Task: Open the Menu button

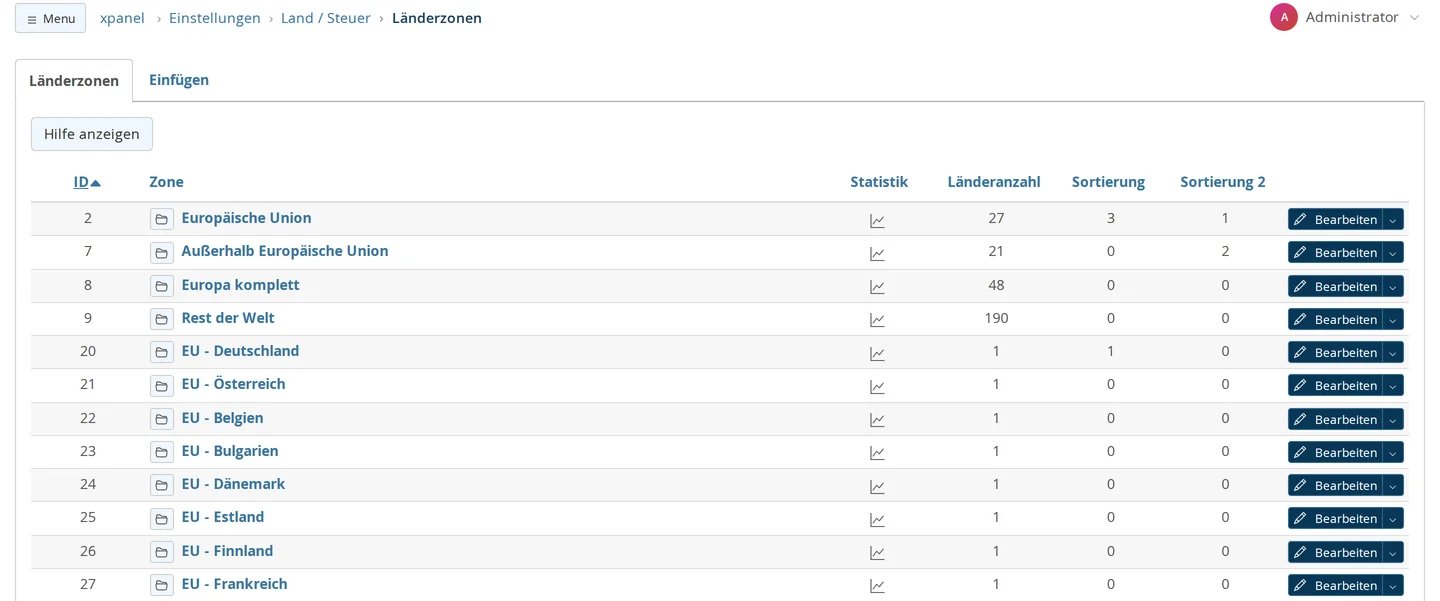Action: click(50, 18)
